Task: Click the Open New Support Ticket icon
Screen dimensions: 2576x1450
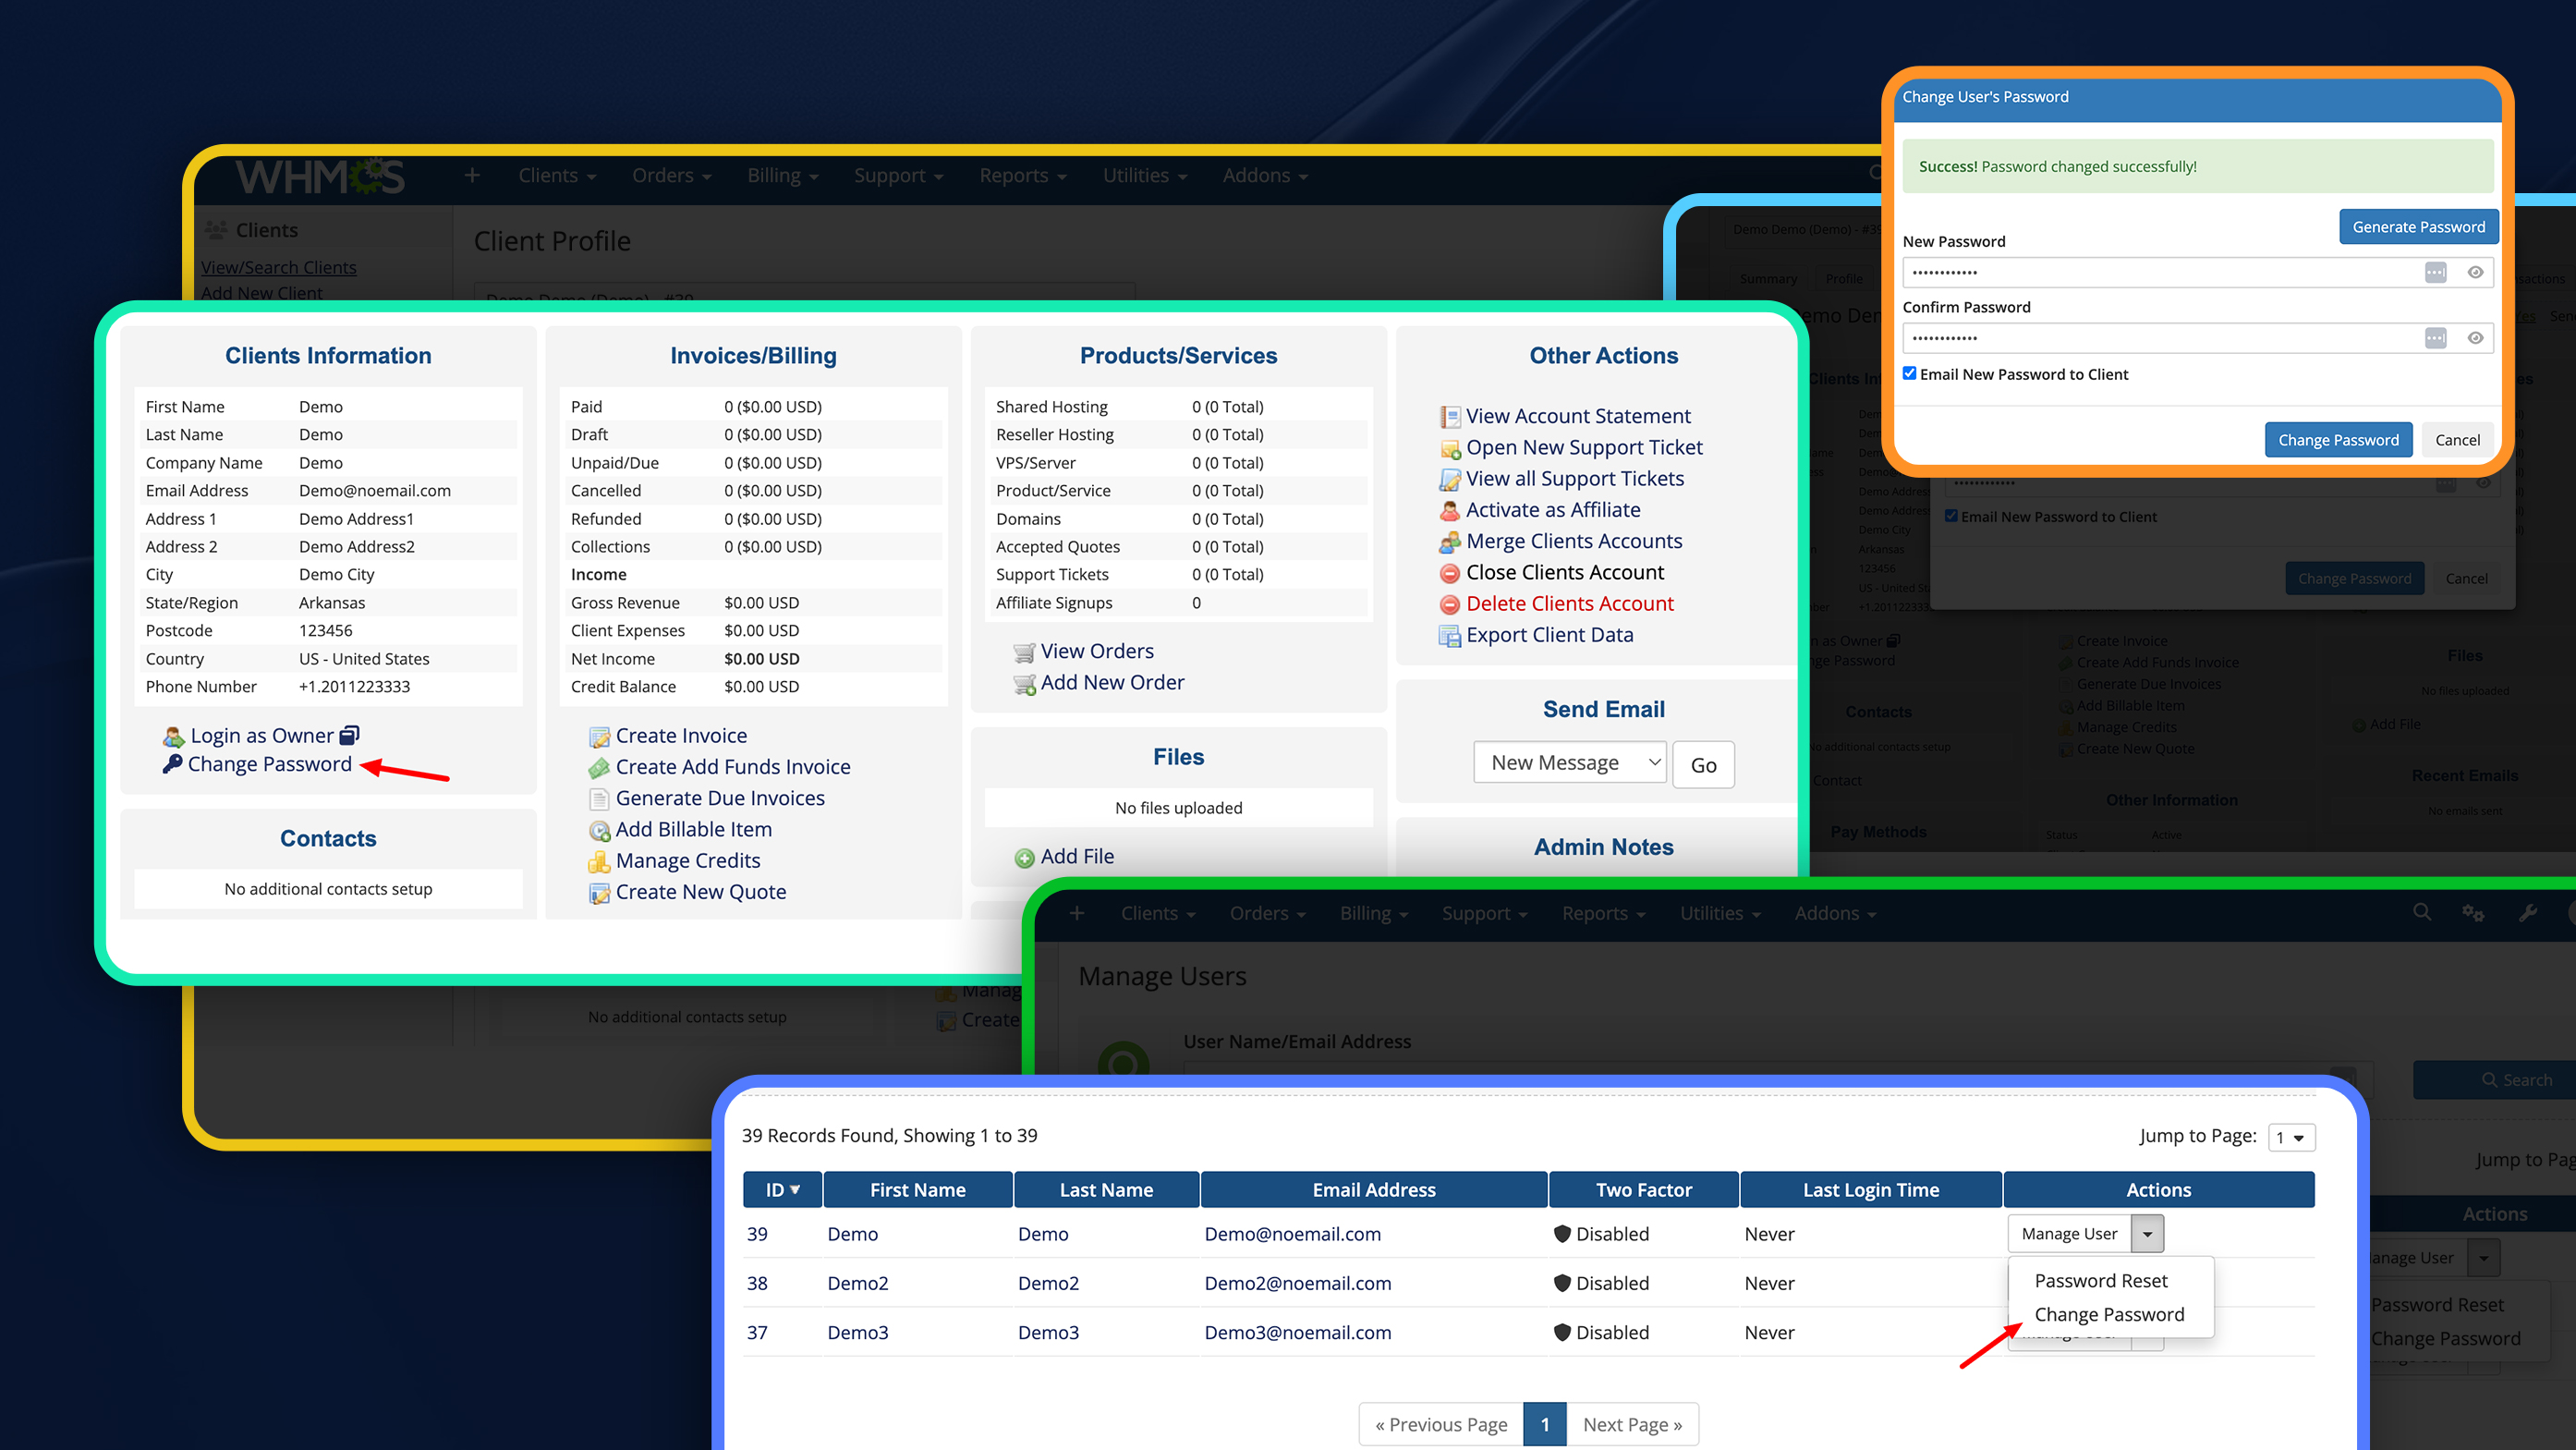Action: (1450, 448)
